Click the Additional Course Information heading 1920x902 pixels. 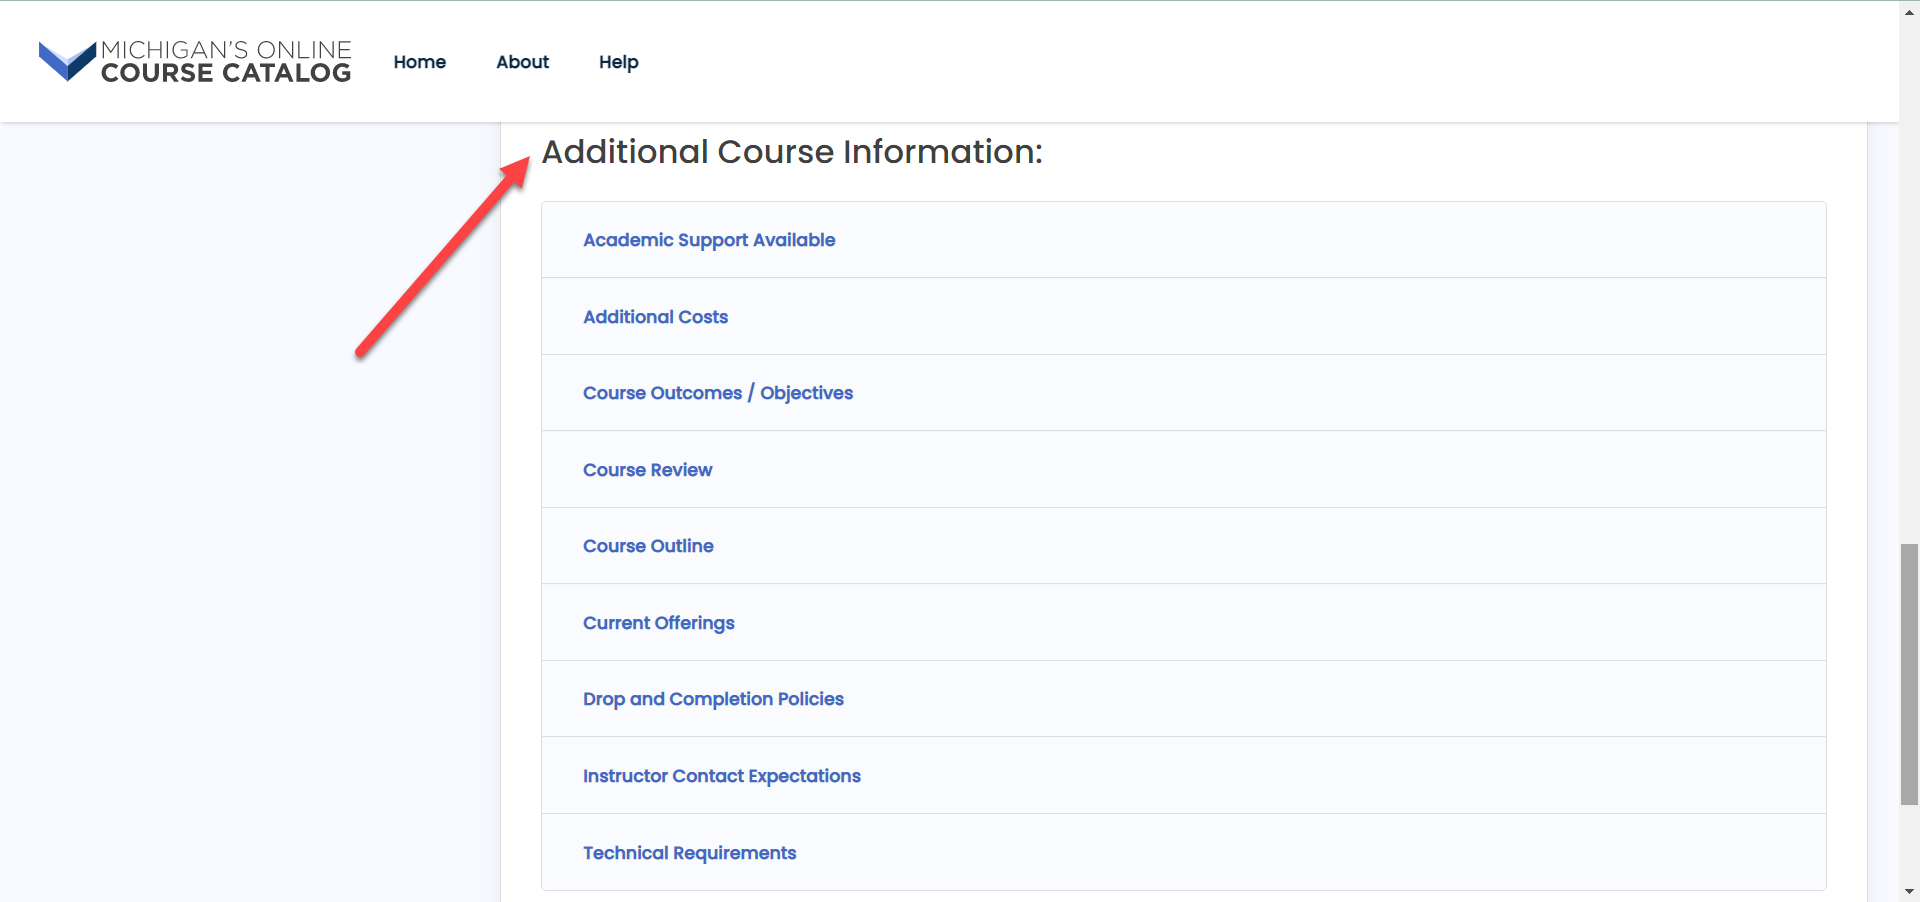click(x=792, y=152)
